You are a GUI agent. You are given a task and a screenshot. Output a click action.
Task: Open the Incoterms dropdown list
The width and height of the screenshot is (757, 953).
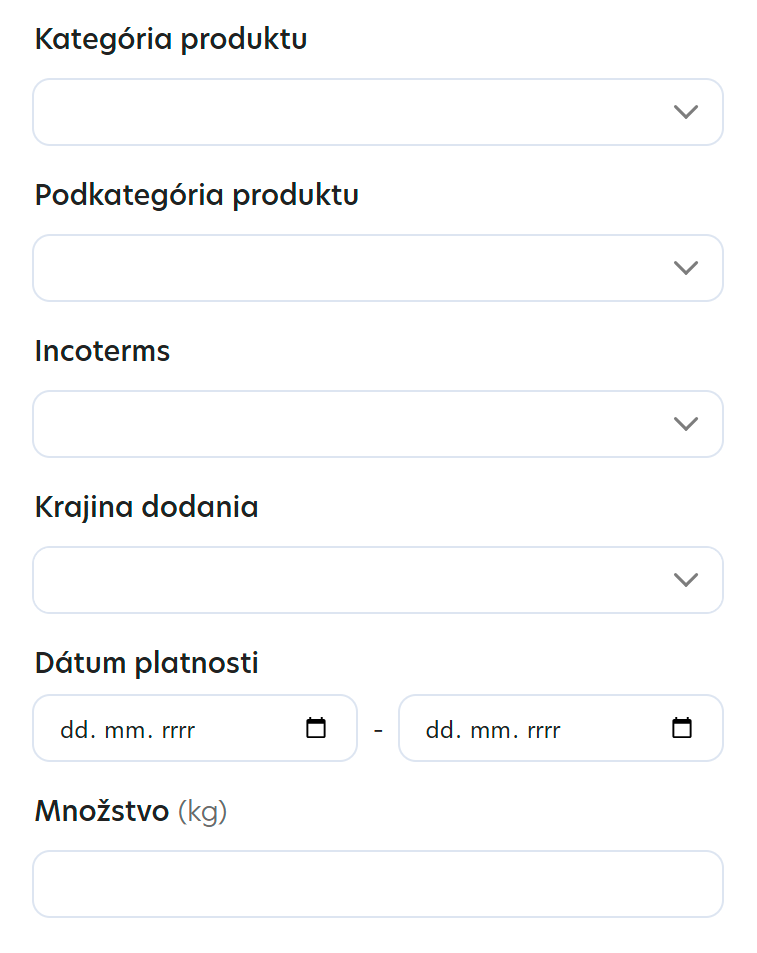point(377,424)
